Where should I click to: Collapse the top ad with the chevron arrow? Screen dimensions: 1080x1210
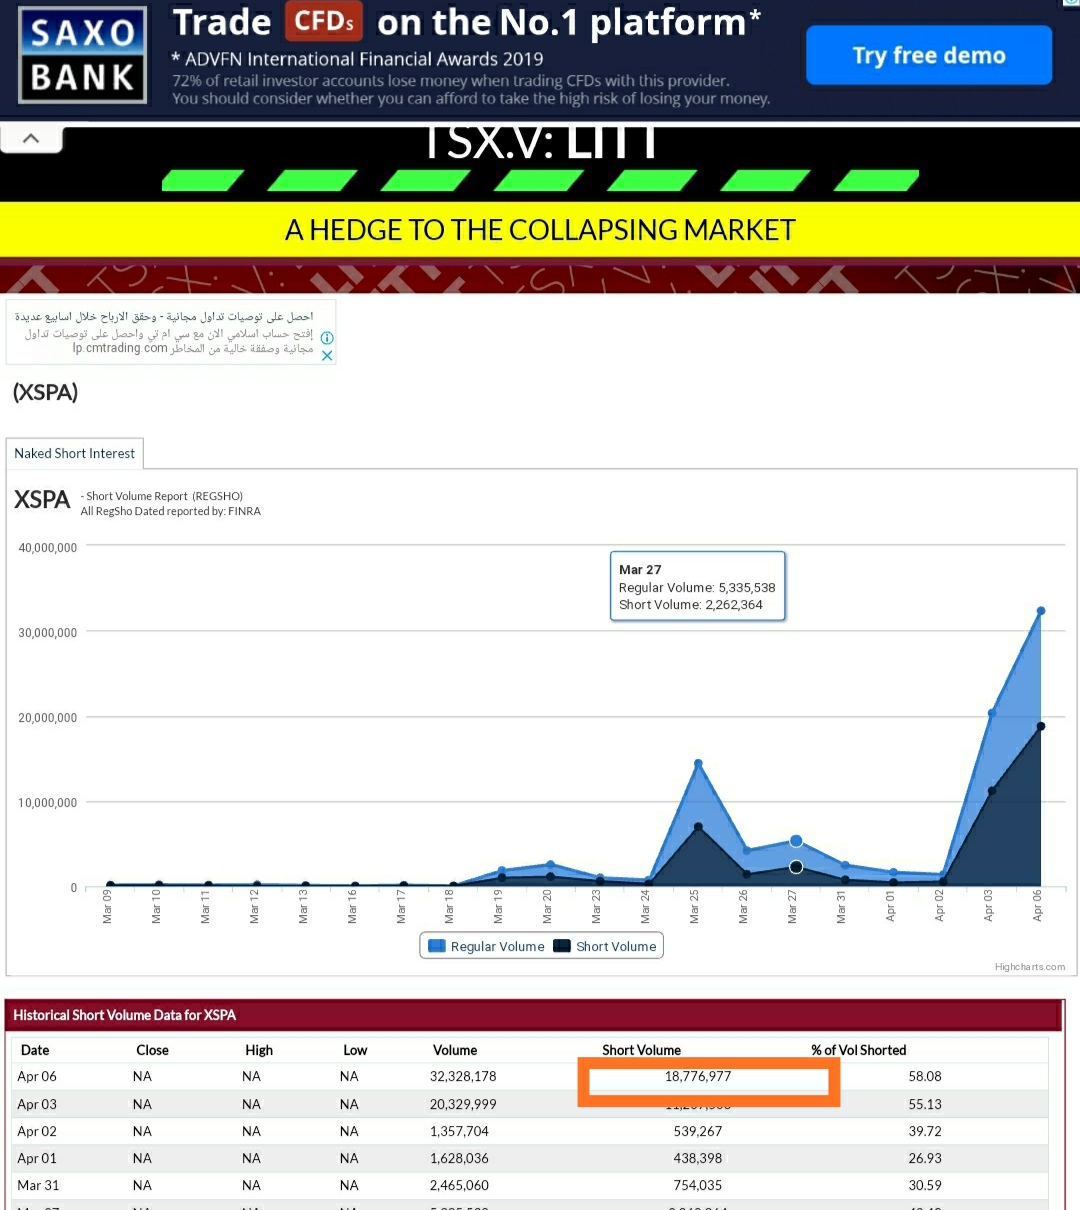click(31, 136)
